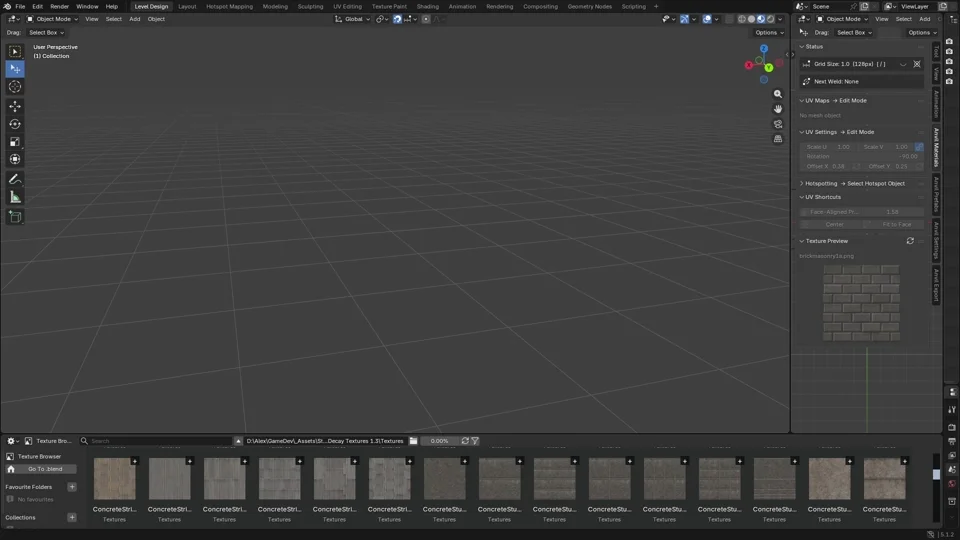The width and height of the screenshot is (960, 540).
Task: Switch perspective/orthographic grid icon
Action: click(x=778, y=139)
